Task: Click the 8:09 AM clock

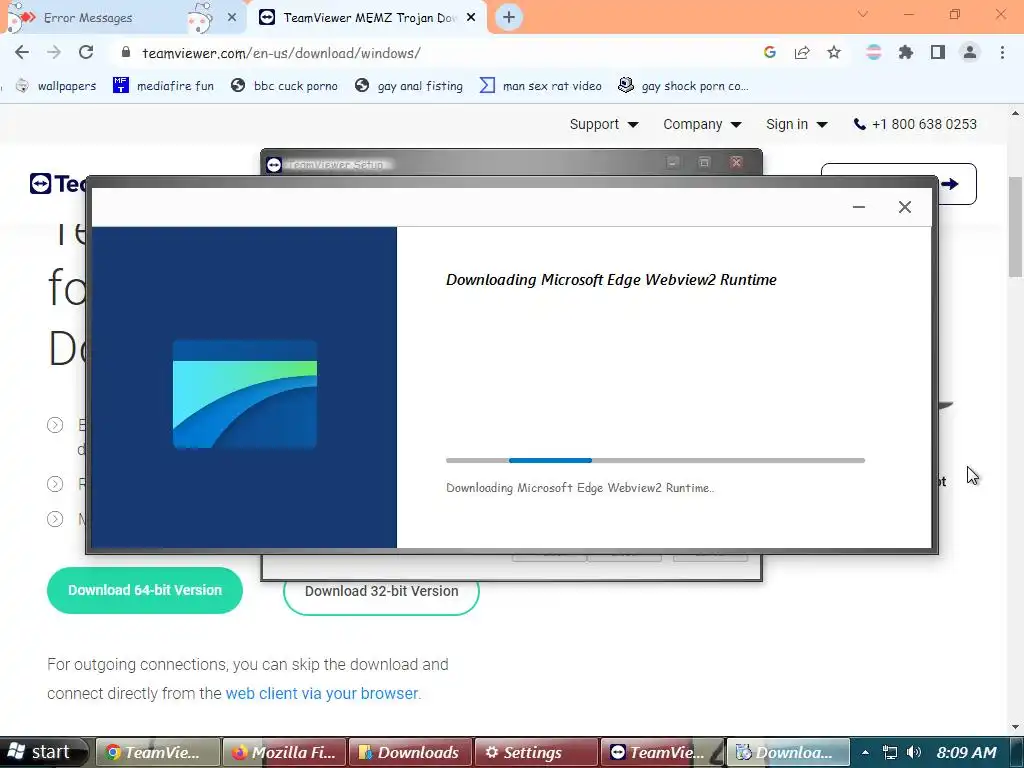Action: pyautogui.click(x=967, y=752)
